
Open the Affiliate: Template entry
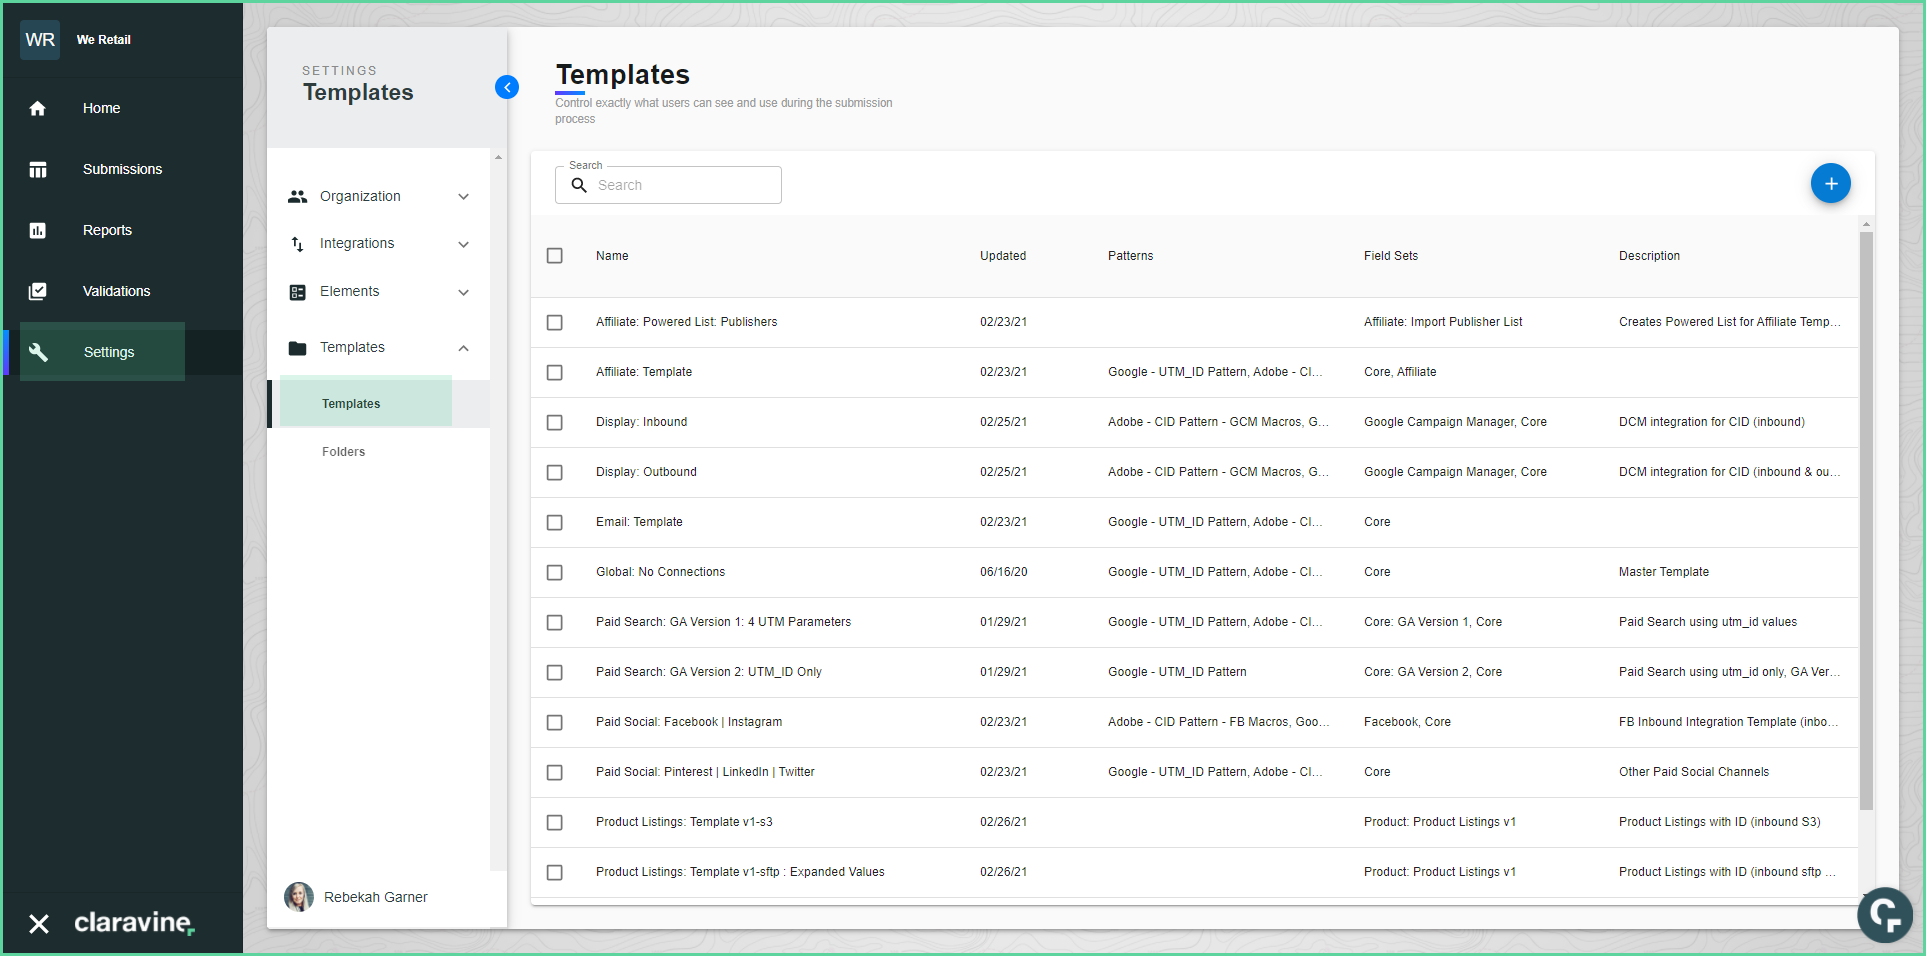644,372
